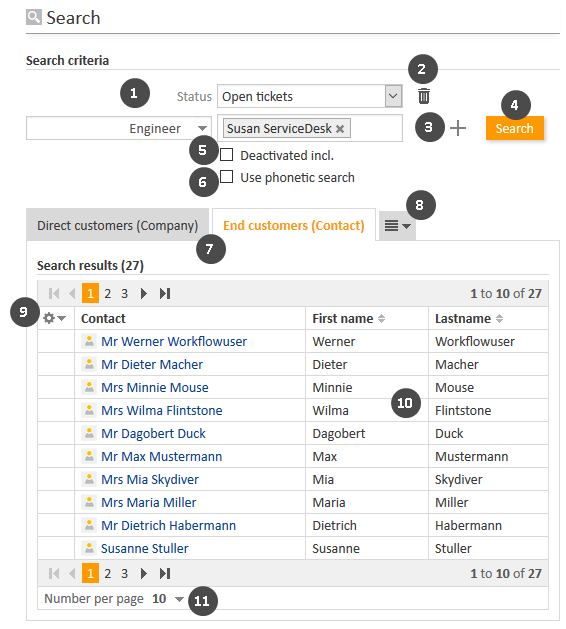Open the list view options dropdown beside tabs
The image size is (566, 629).
(398, 226)
